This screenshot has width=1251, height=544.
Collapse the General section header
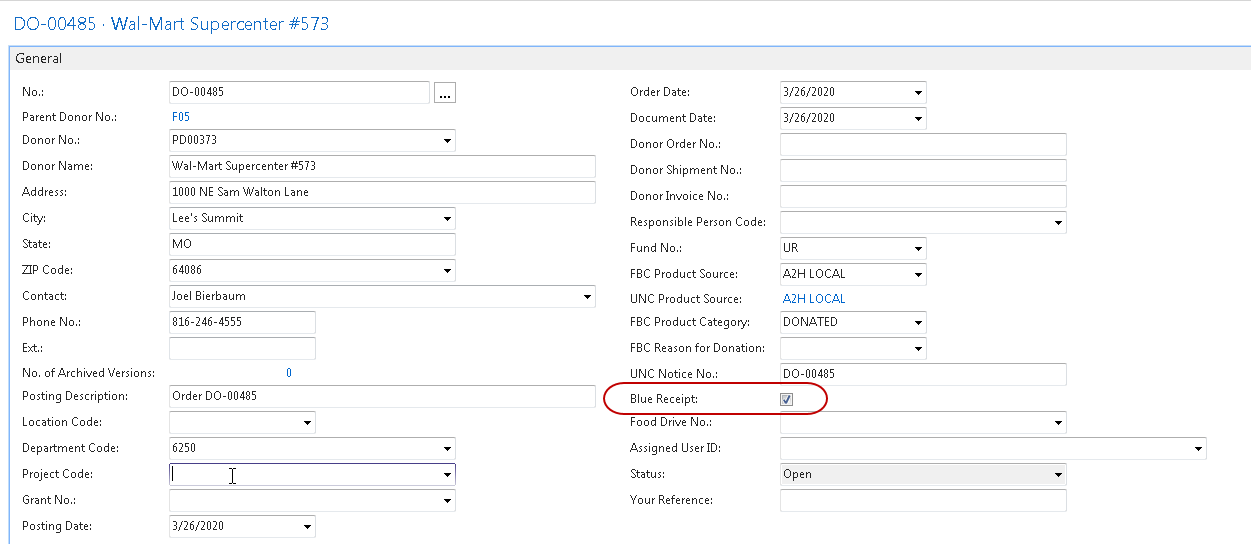(39, 59)
